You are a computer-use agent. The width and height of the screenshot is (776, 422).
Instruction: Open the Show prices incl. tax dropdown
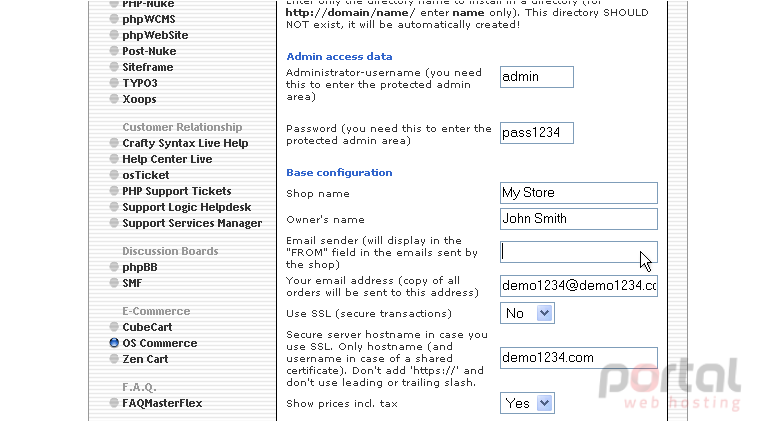pyautogui.click(x=527, y=403)
